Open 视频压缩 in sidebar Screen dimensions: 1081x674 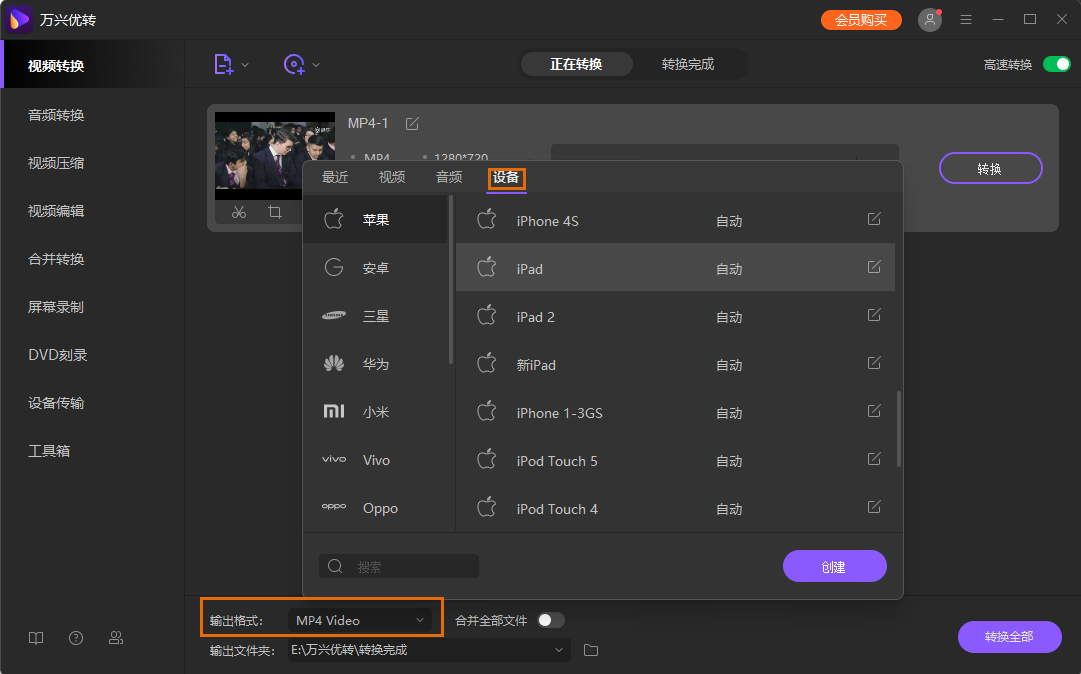pyautogui.click(x=56, y=163)
